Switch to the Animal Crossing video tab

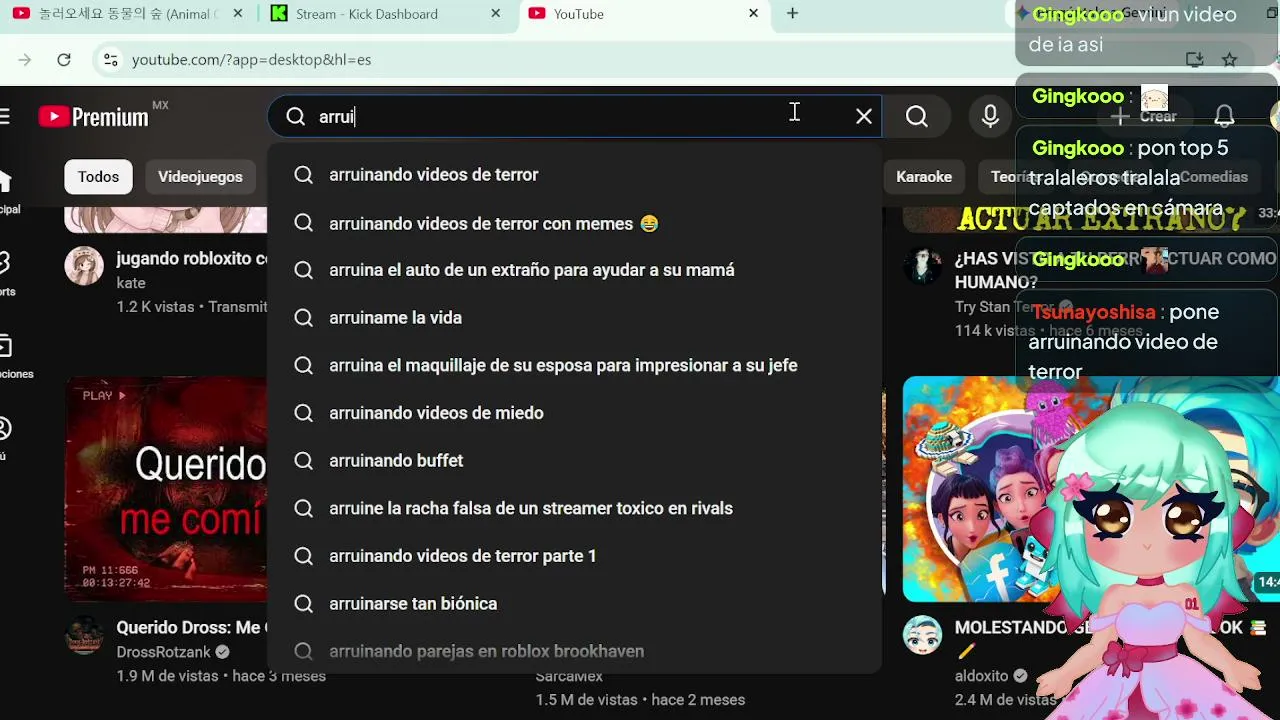(x=127, y=14)
